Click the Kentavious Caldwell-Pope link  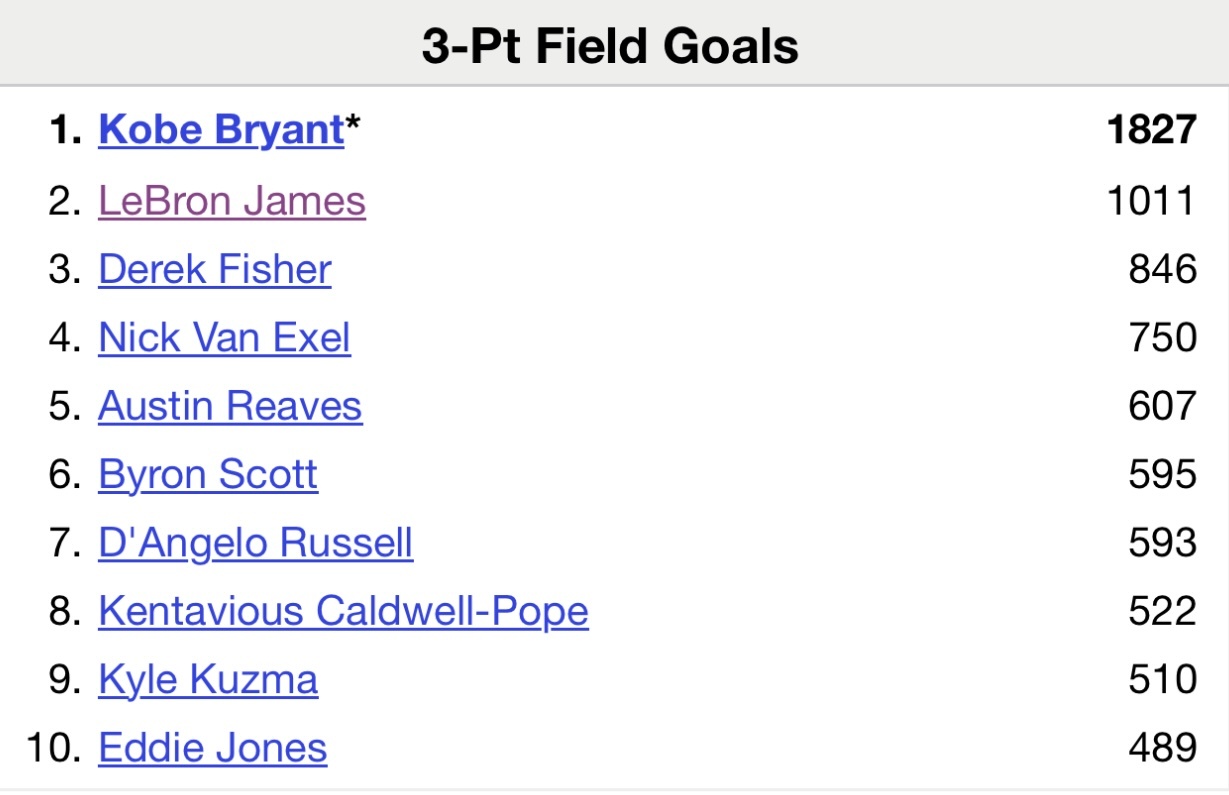343,611
